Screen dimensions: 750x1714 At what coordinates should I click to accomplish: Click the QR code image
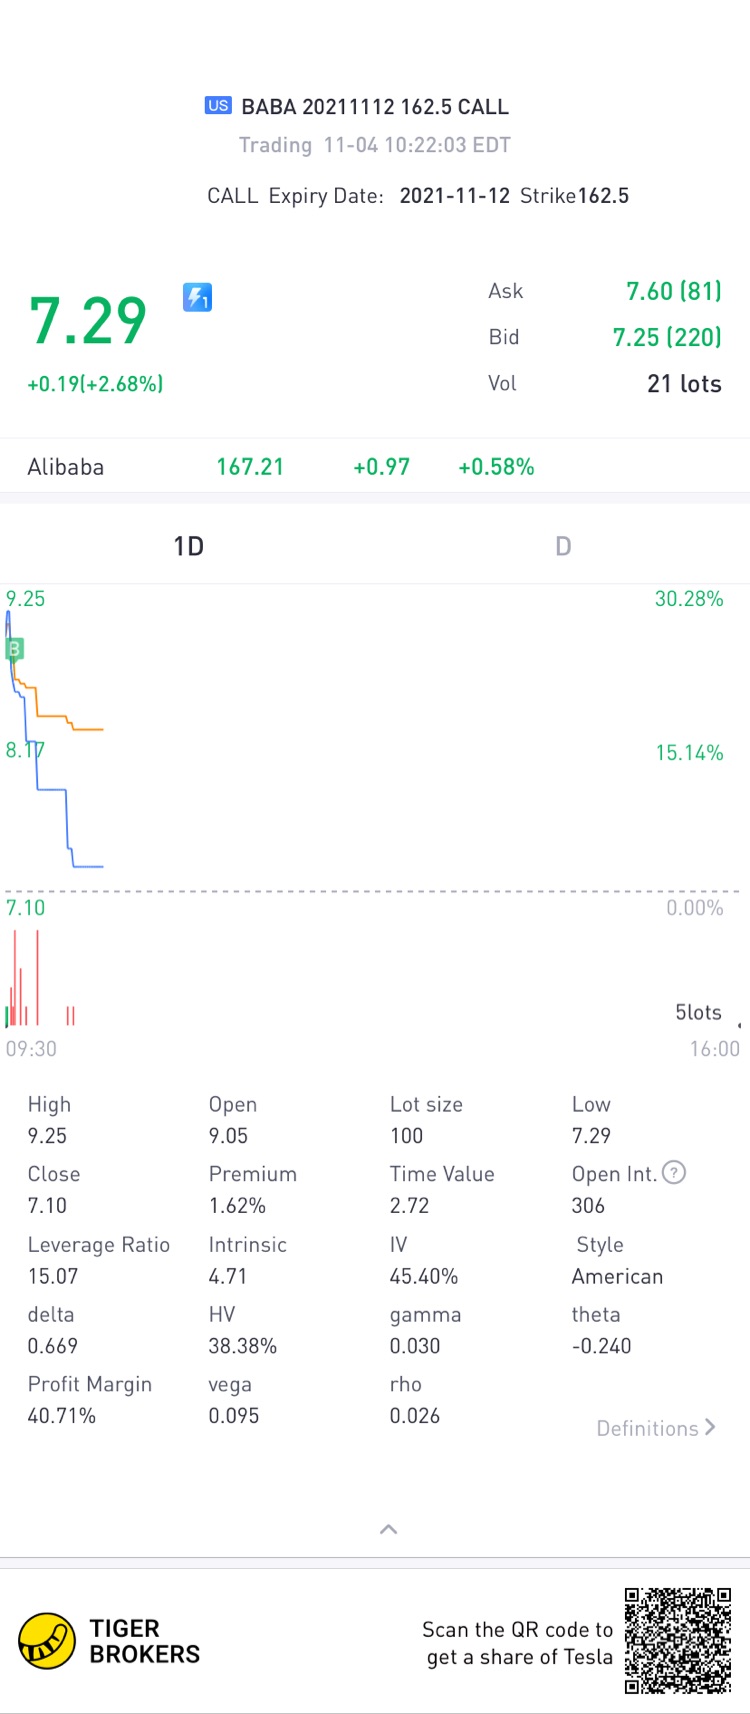(677, 1640)
